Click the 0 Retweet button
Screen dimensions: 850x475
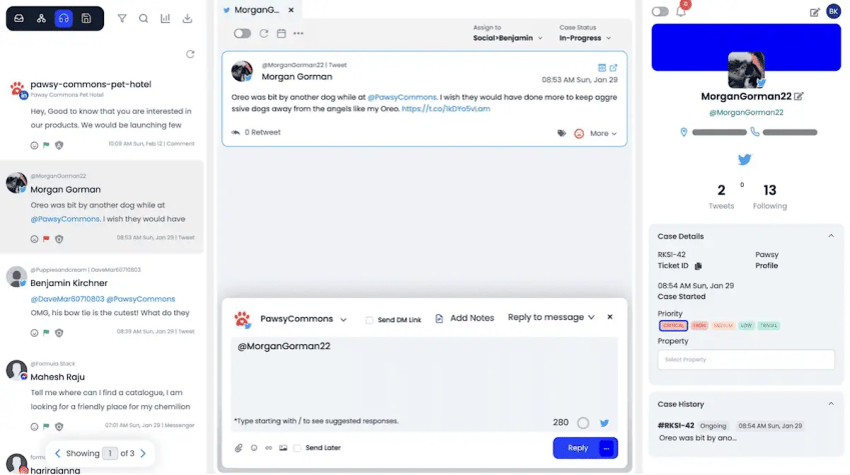click(x=256, y=132)
